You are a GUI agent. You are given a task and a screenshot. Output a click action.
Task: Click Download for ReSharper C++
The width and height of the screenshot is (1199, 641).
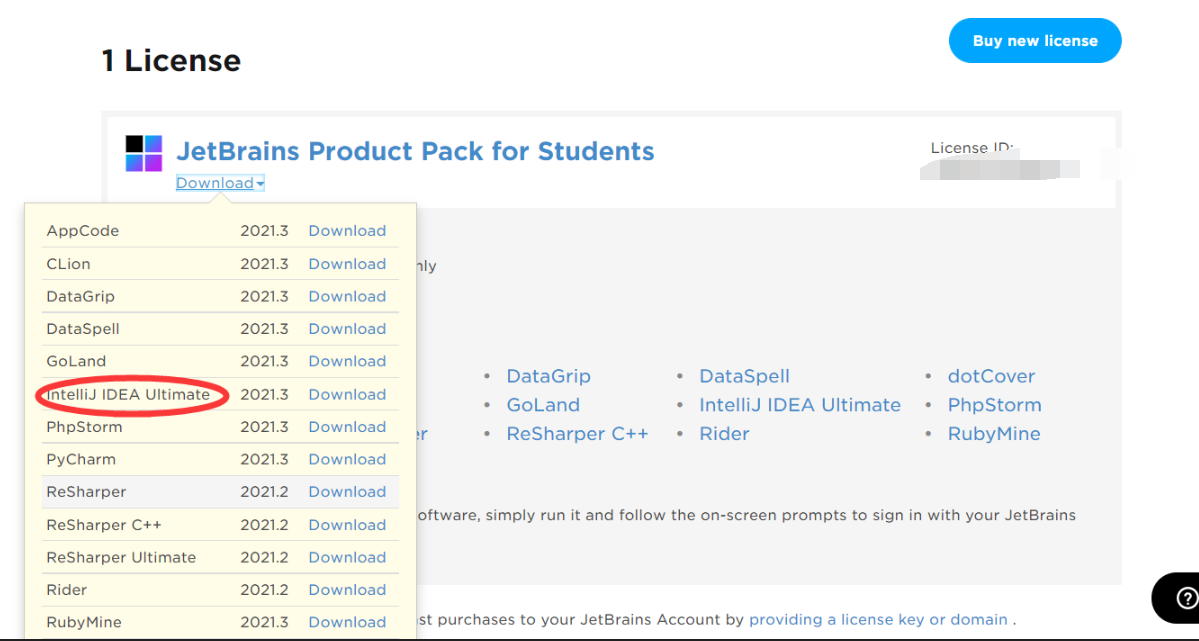(347, 525)
